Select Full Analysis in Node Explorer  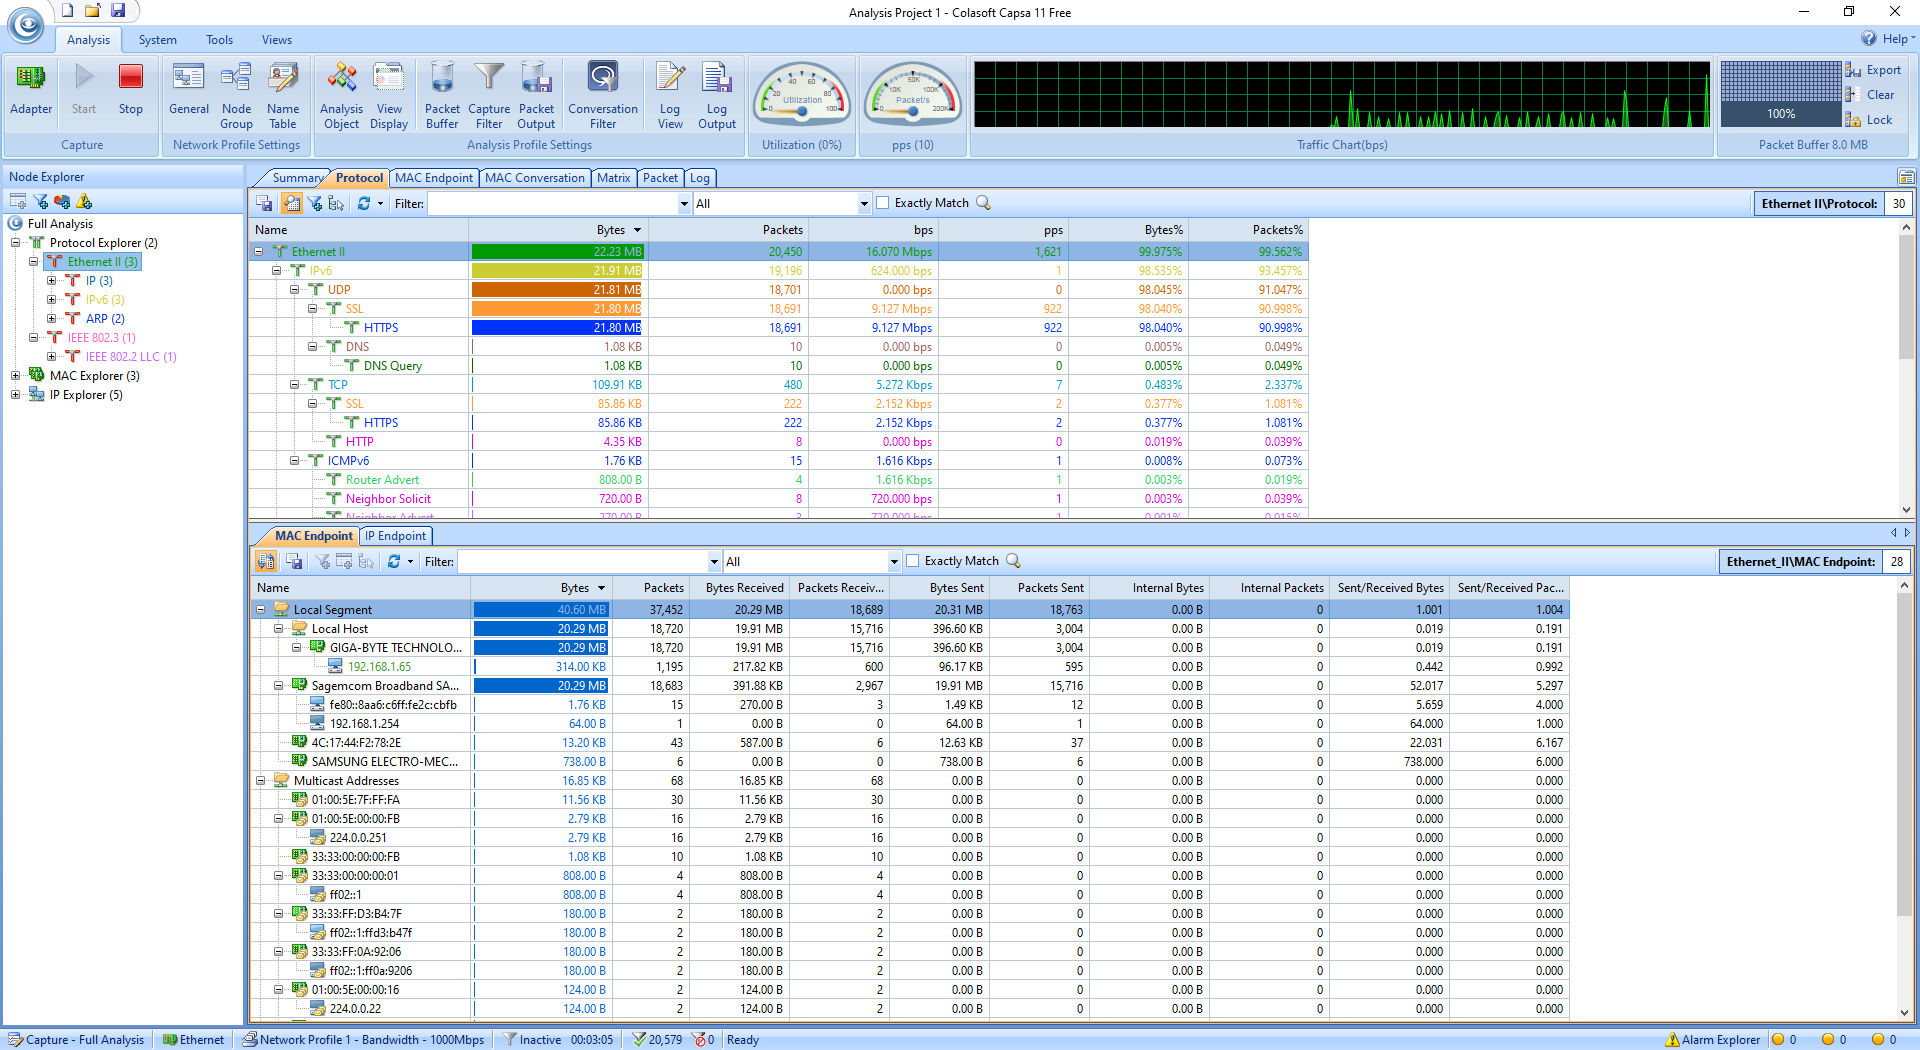click(x=60, y=224)
